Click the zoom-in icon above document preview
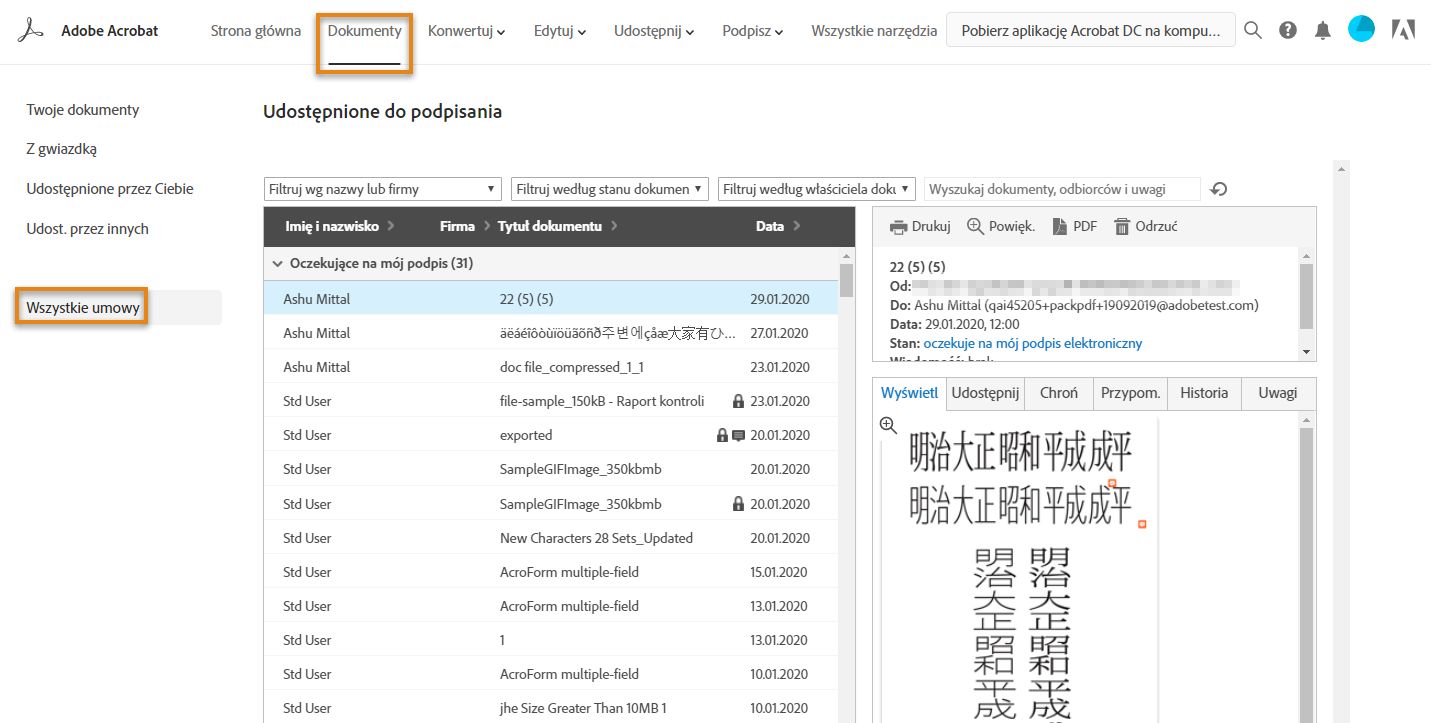Screen dimensions: 1431x723 (x=888, y=425)
